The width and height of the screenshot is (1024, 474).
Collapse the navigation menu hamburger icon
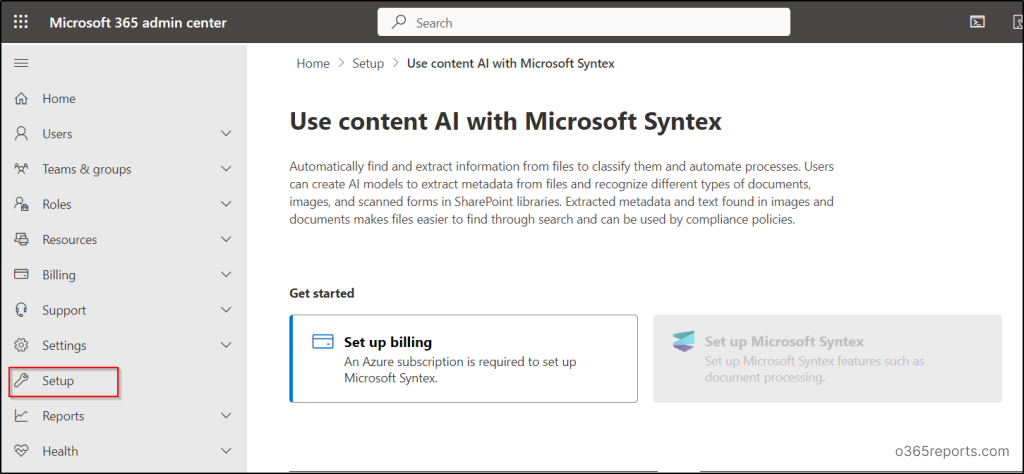[x=22, y=63]
